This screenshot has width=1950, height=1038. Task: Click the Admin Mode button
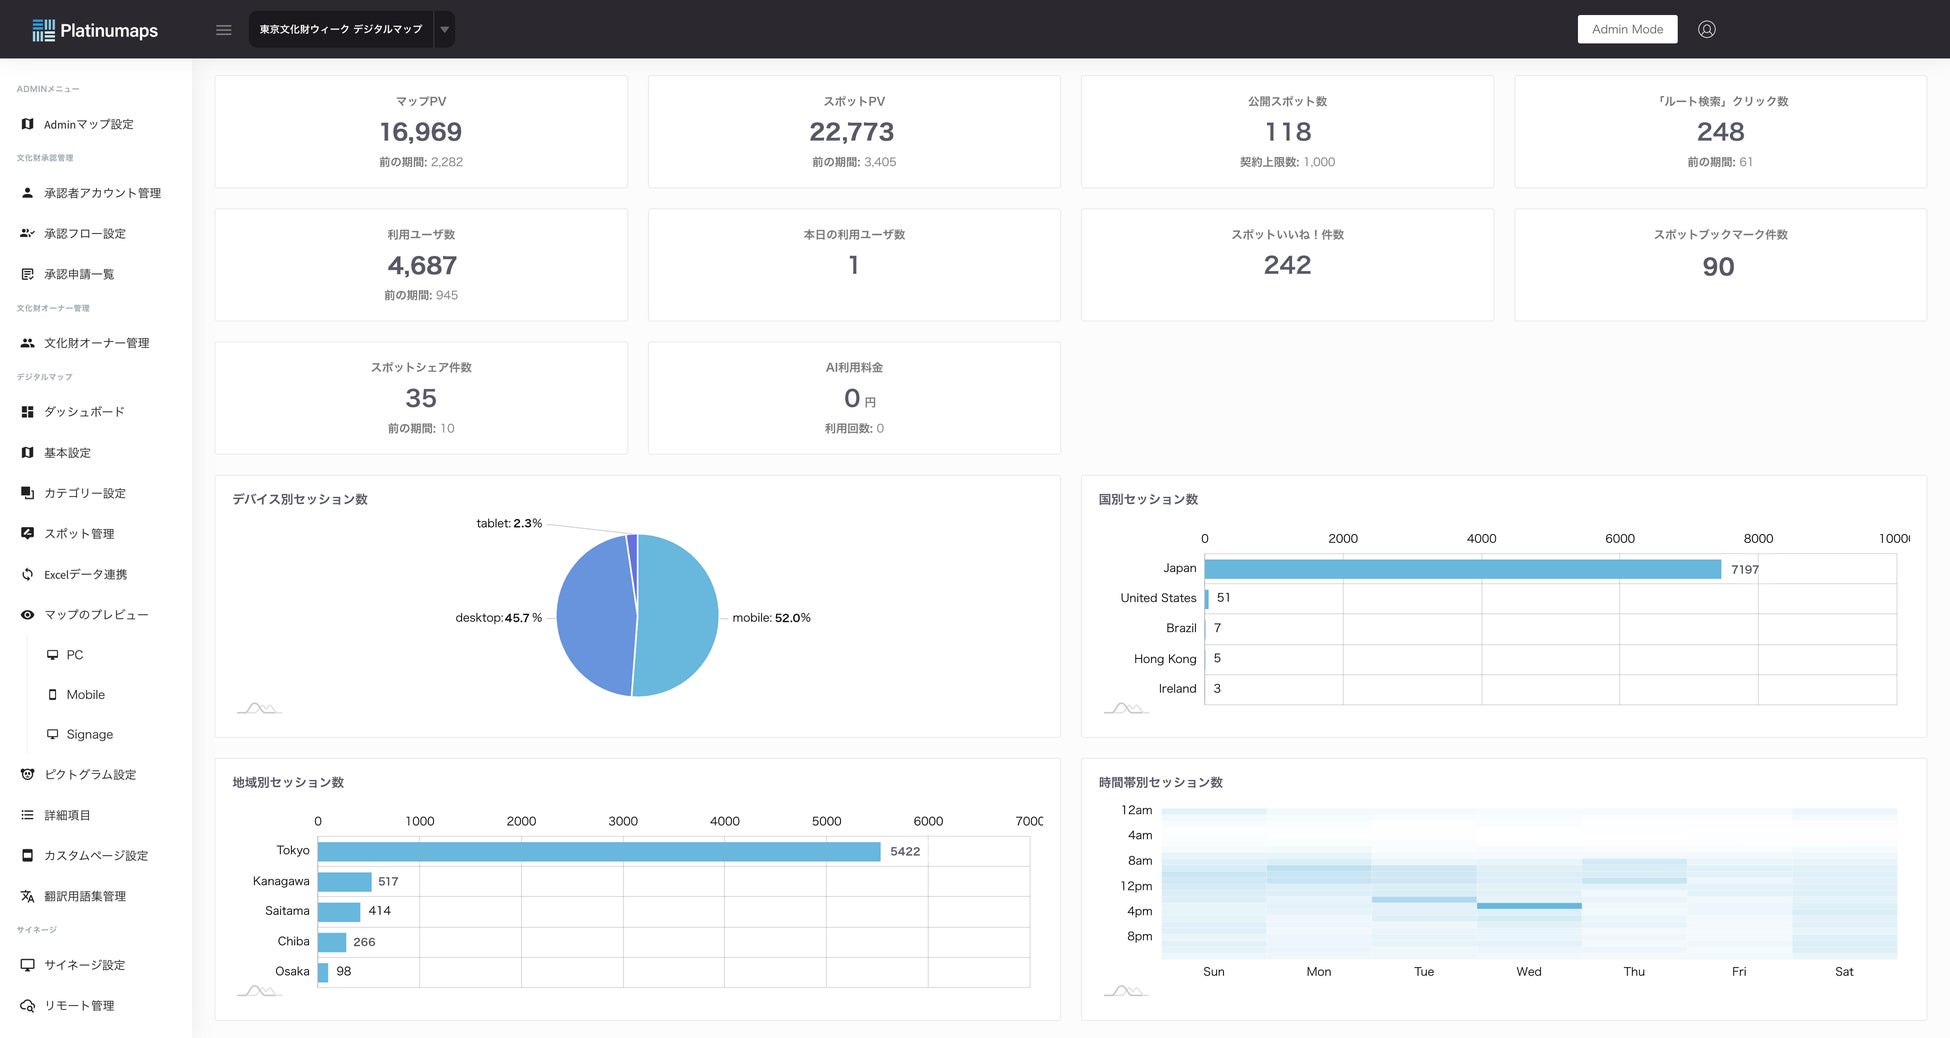point(1627,29)
